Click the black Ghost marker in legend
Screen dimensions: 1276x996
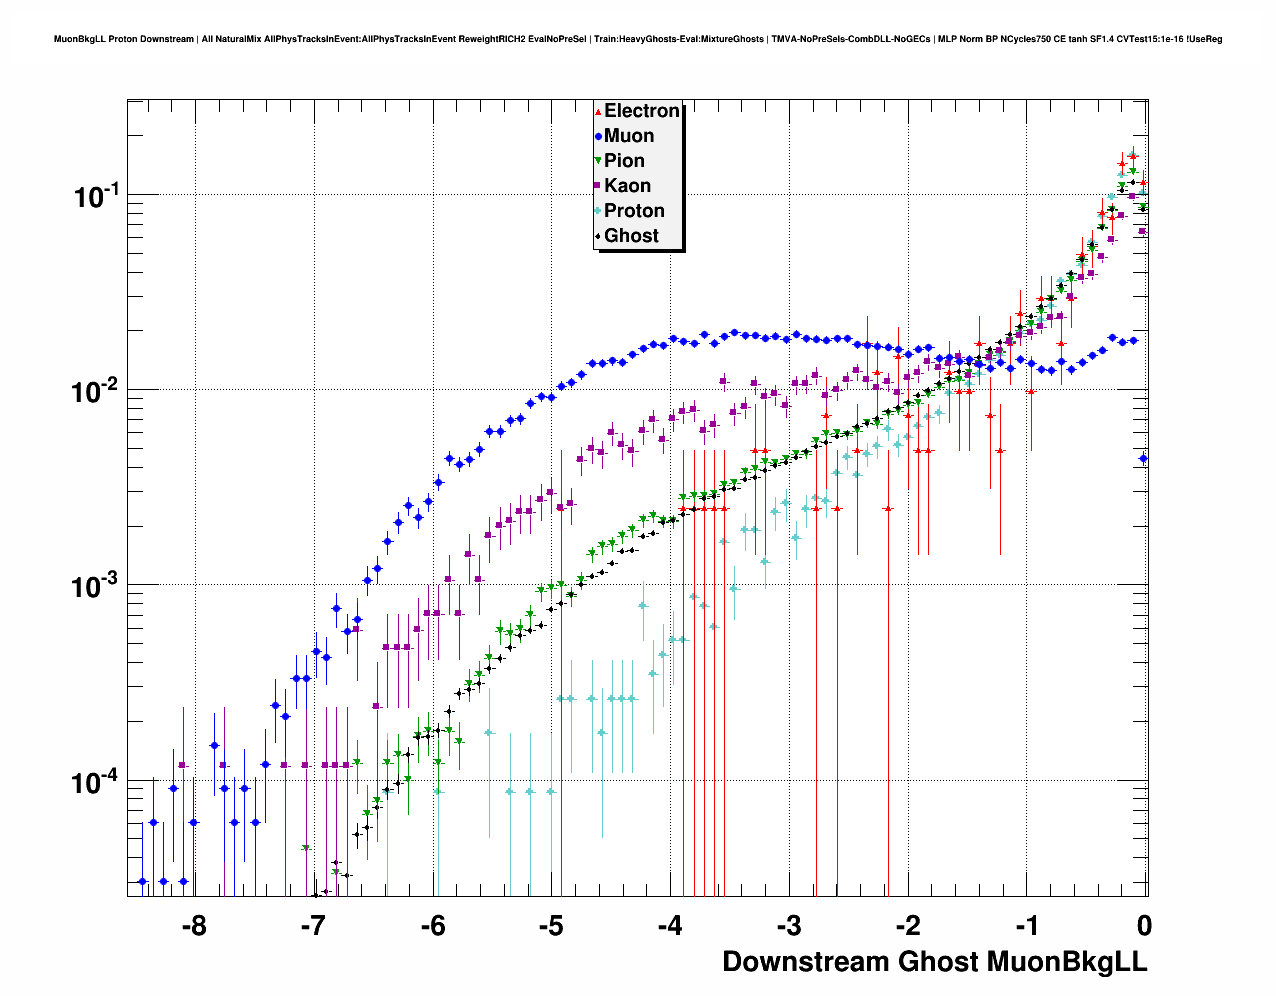coord(598,236)
